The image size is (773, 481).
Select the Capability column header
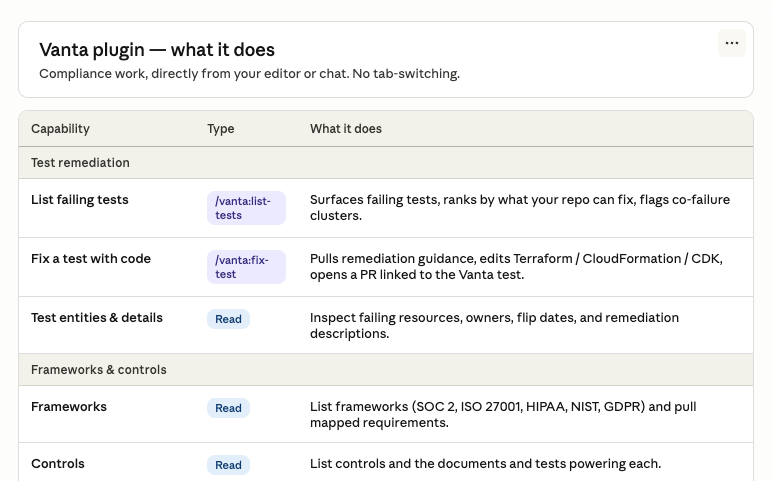pyautogui.click(x=60, y=129)
